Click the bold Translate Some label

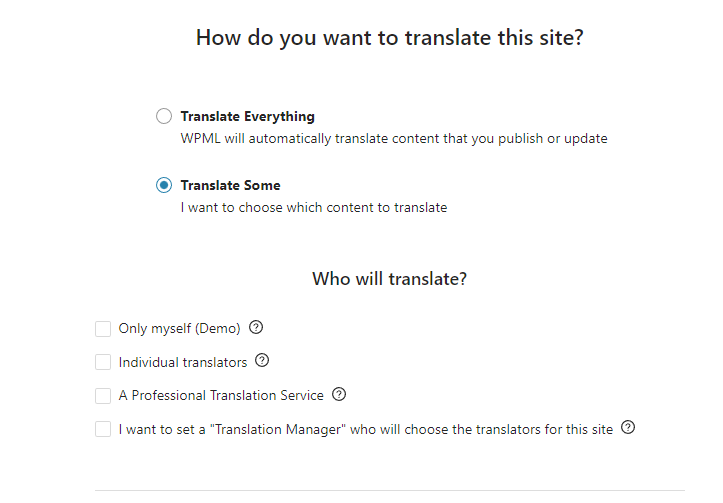point(231,185)
